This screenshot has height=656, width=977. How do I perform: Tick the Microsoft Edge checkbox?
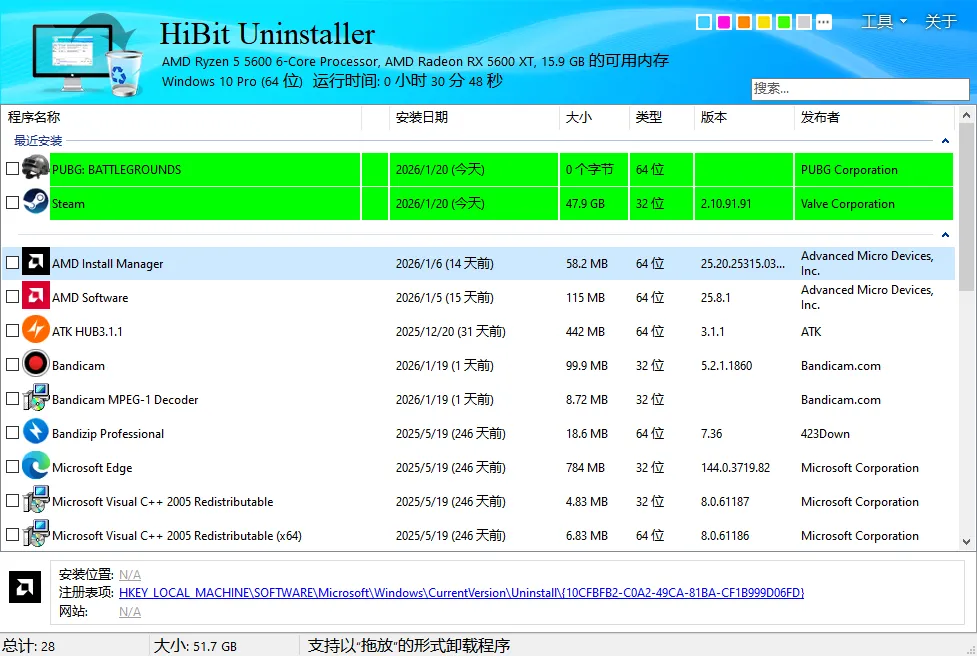(12, 467)
